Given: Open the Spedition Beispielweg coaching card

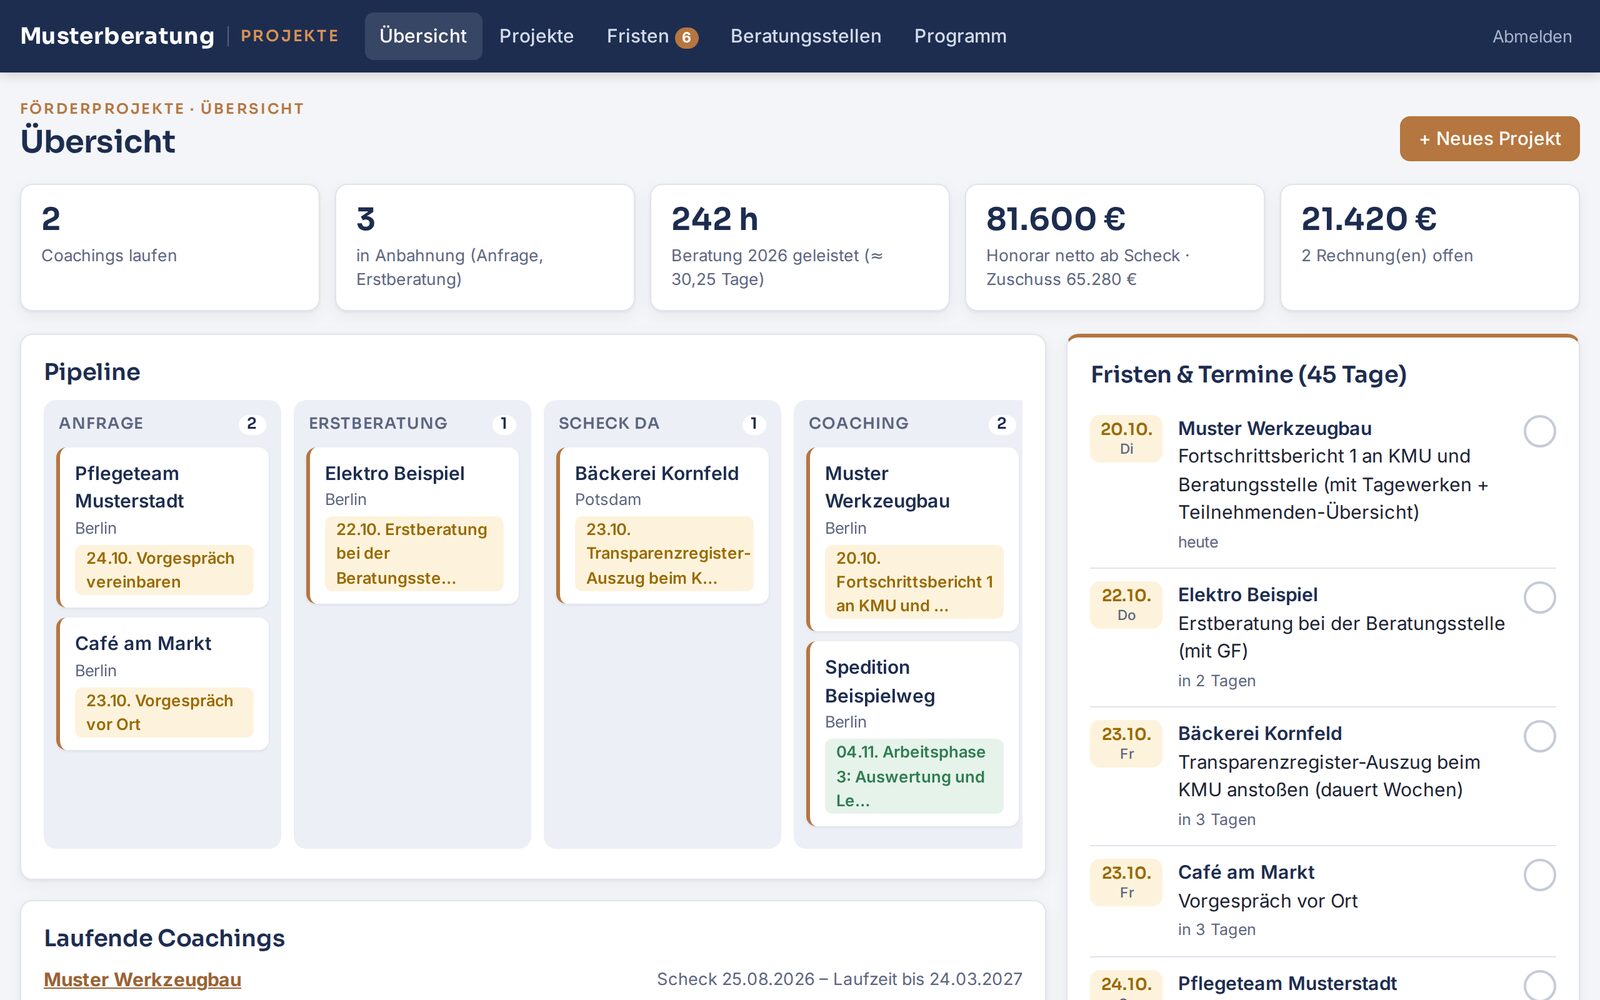Looking at the screenshot, I should [913, 734].
